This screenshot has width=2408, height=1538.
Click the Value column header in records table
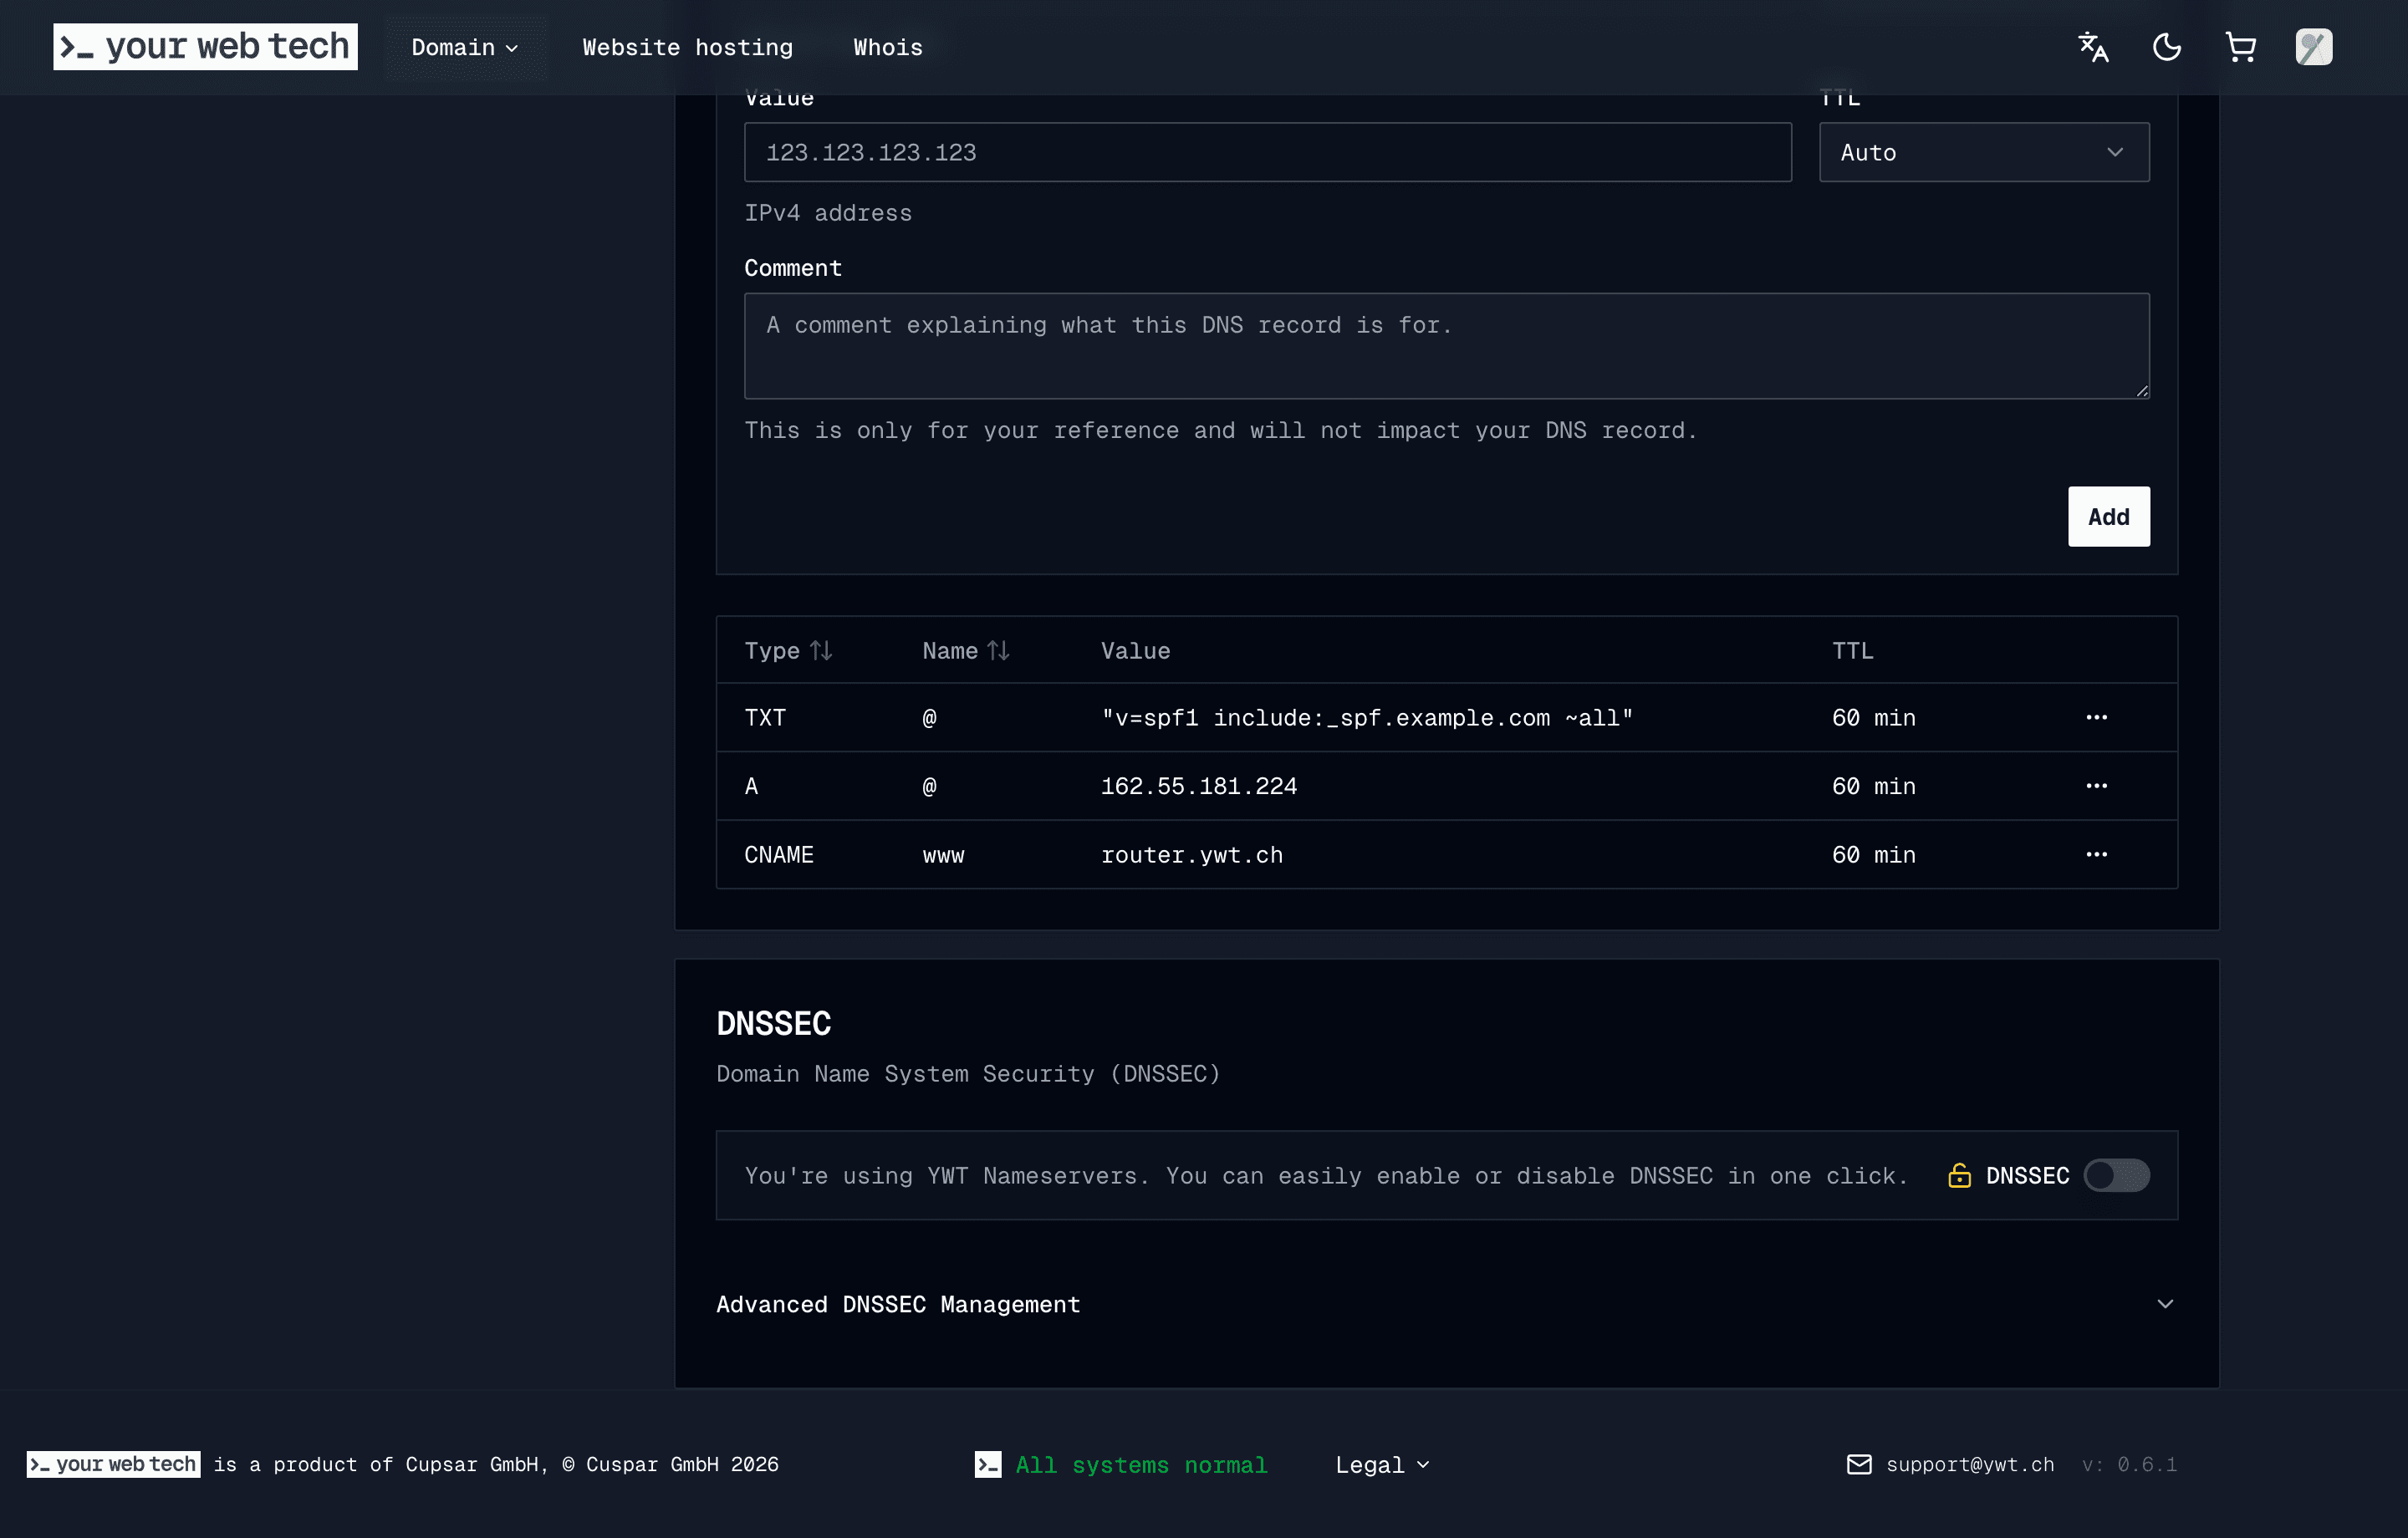(x=1135, y=651)
